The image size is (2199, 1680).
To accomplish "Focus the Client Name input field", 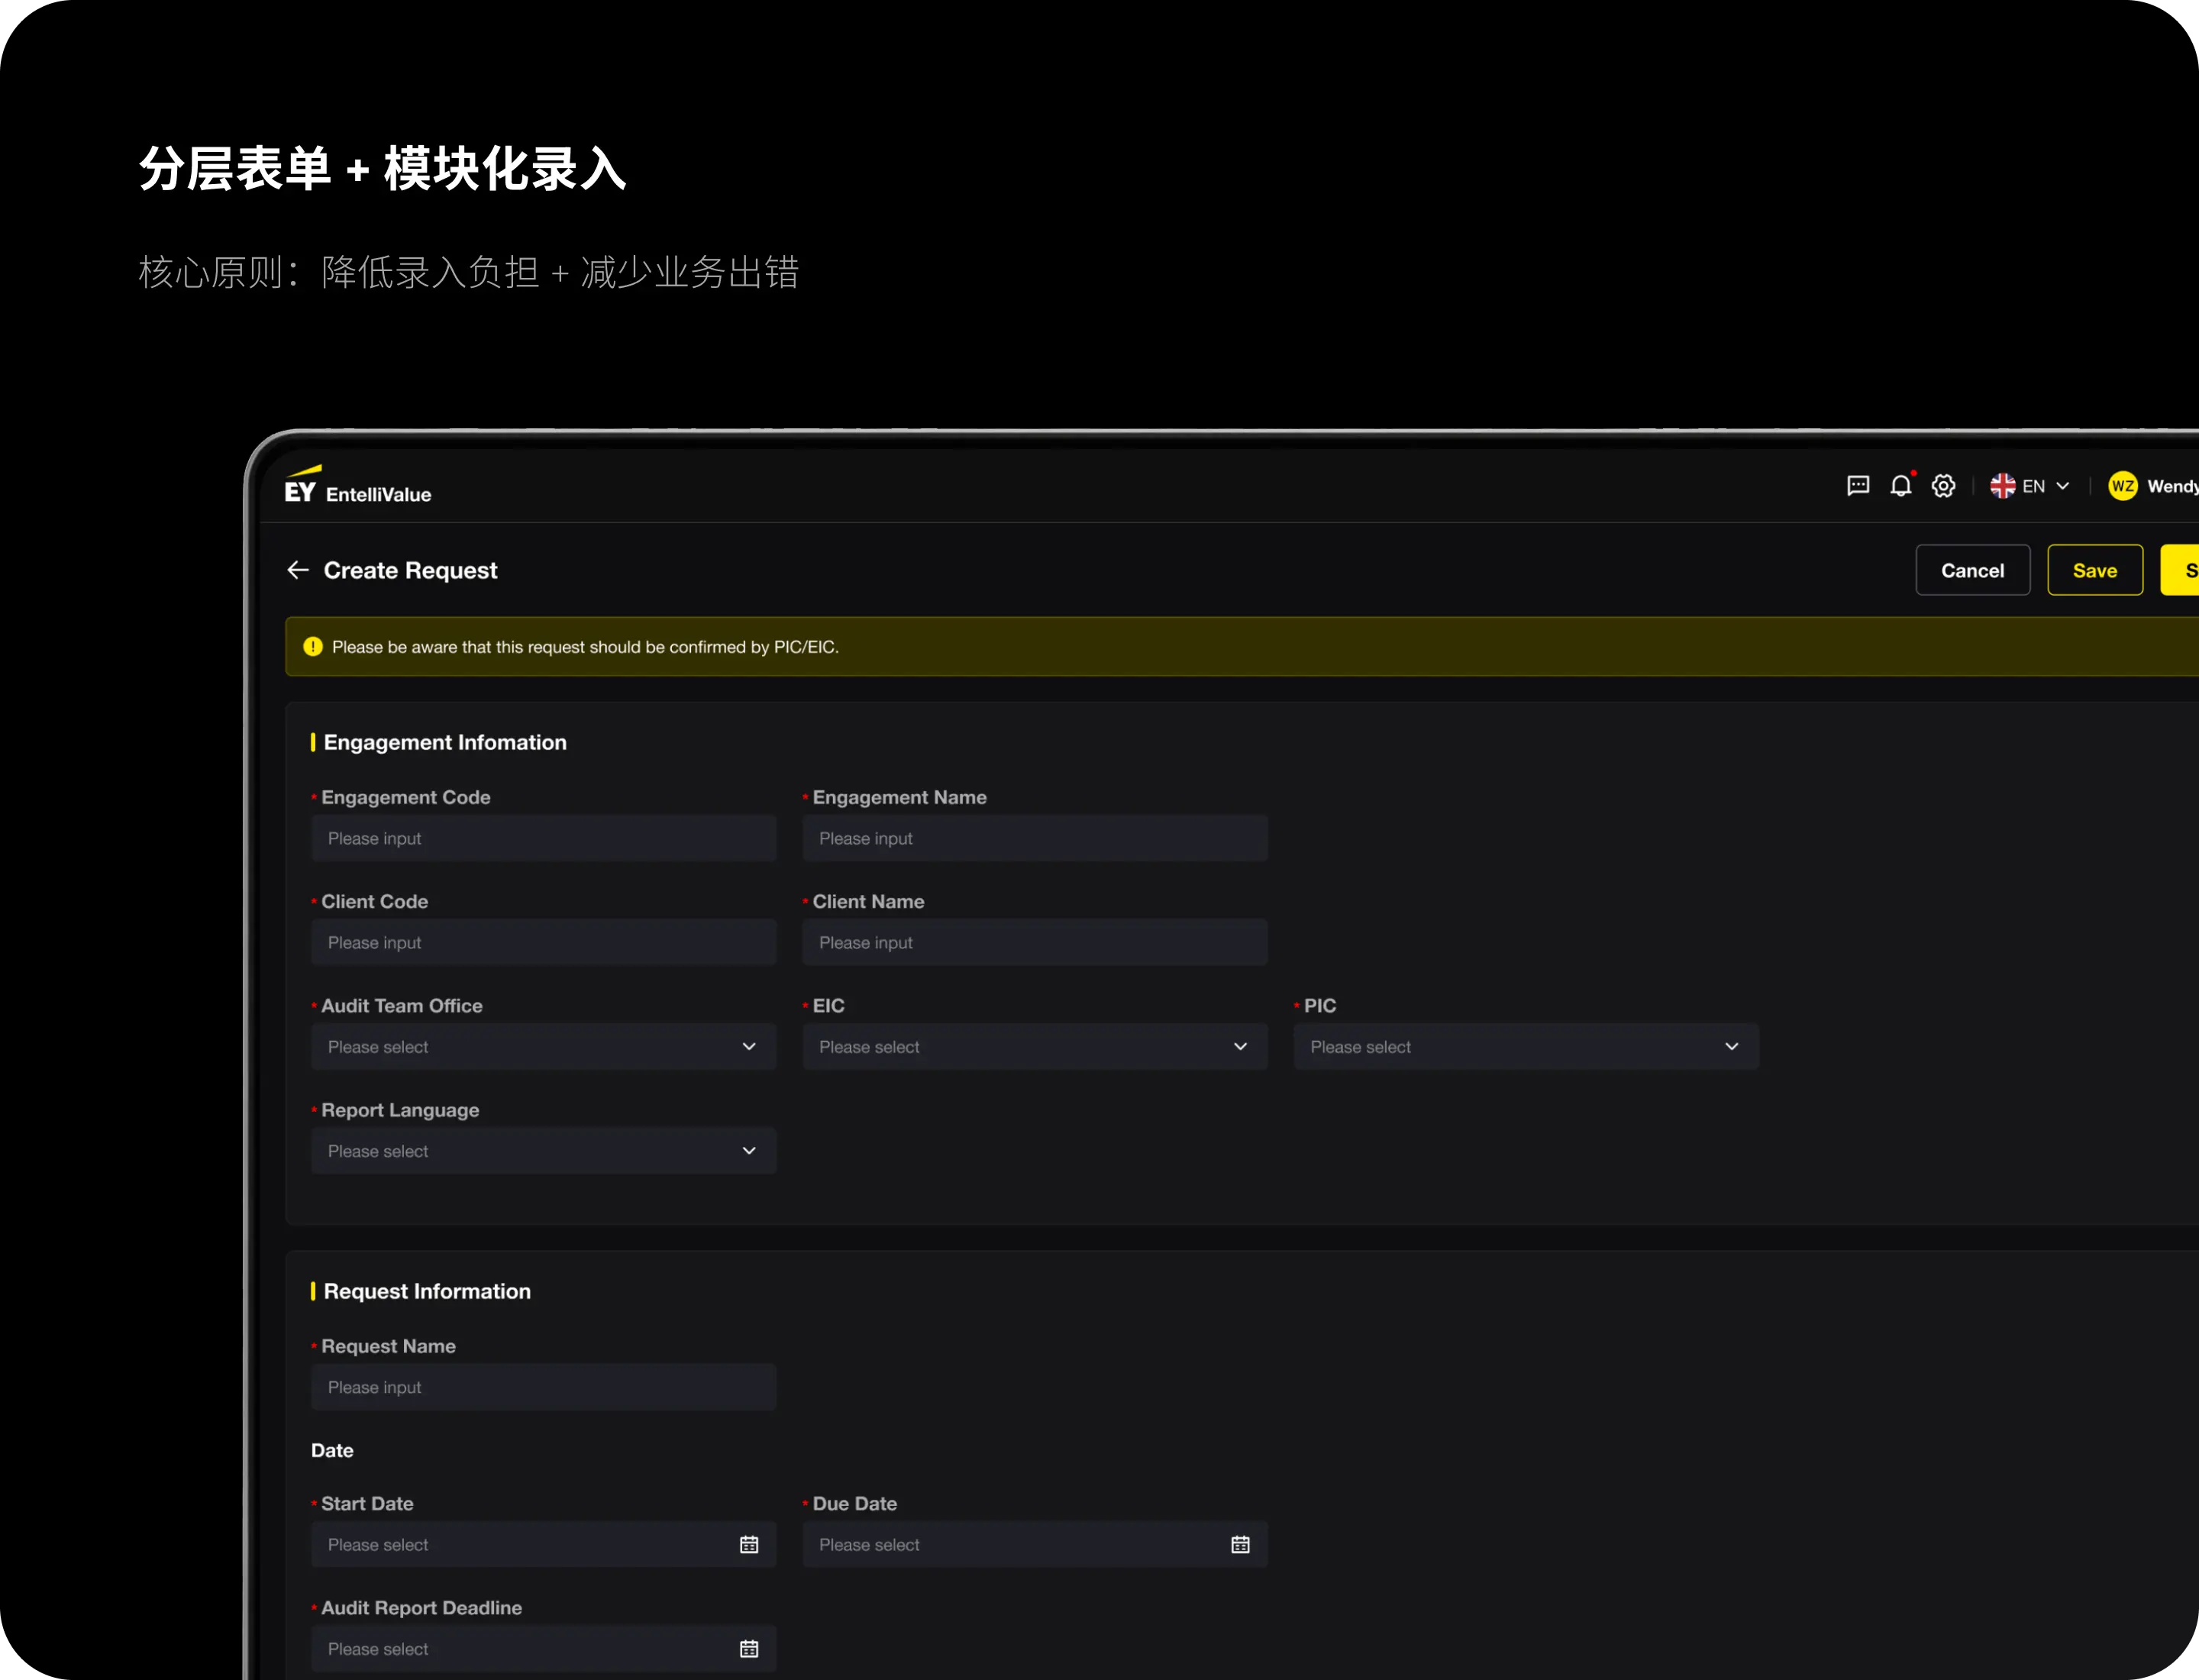I will point(1035,942).
